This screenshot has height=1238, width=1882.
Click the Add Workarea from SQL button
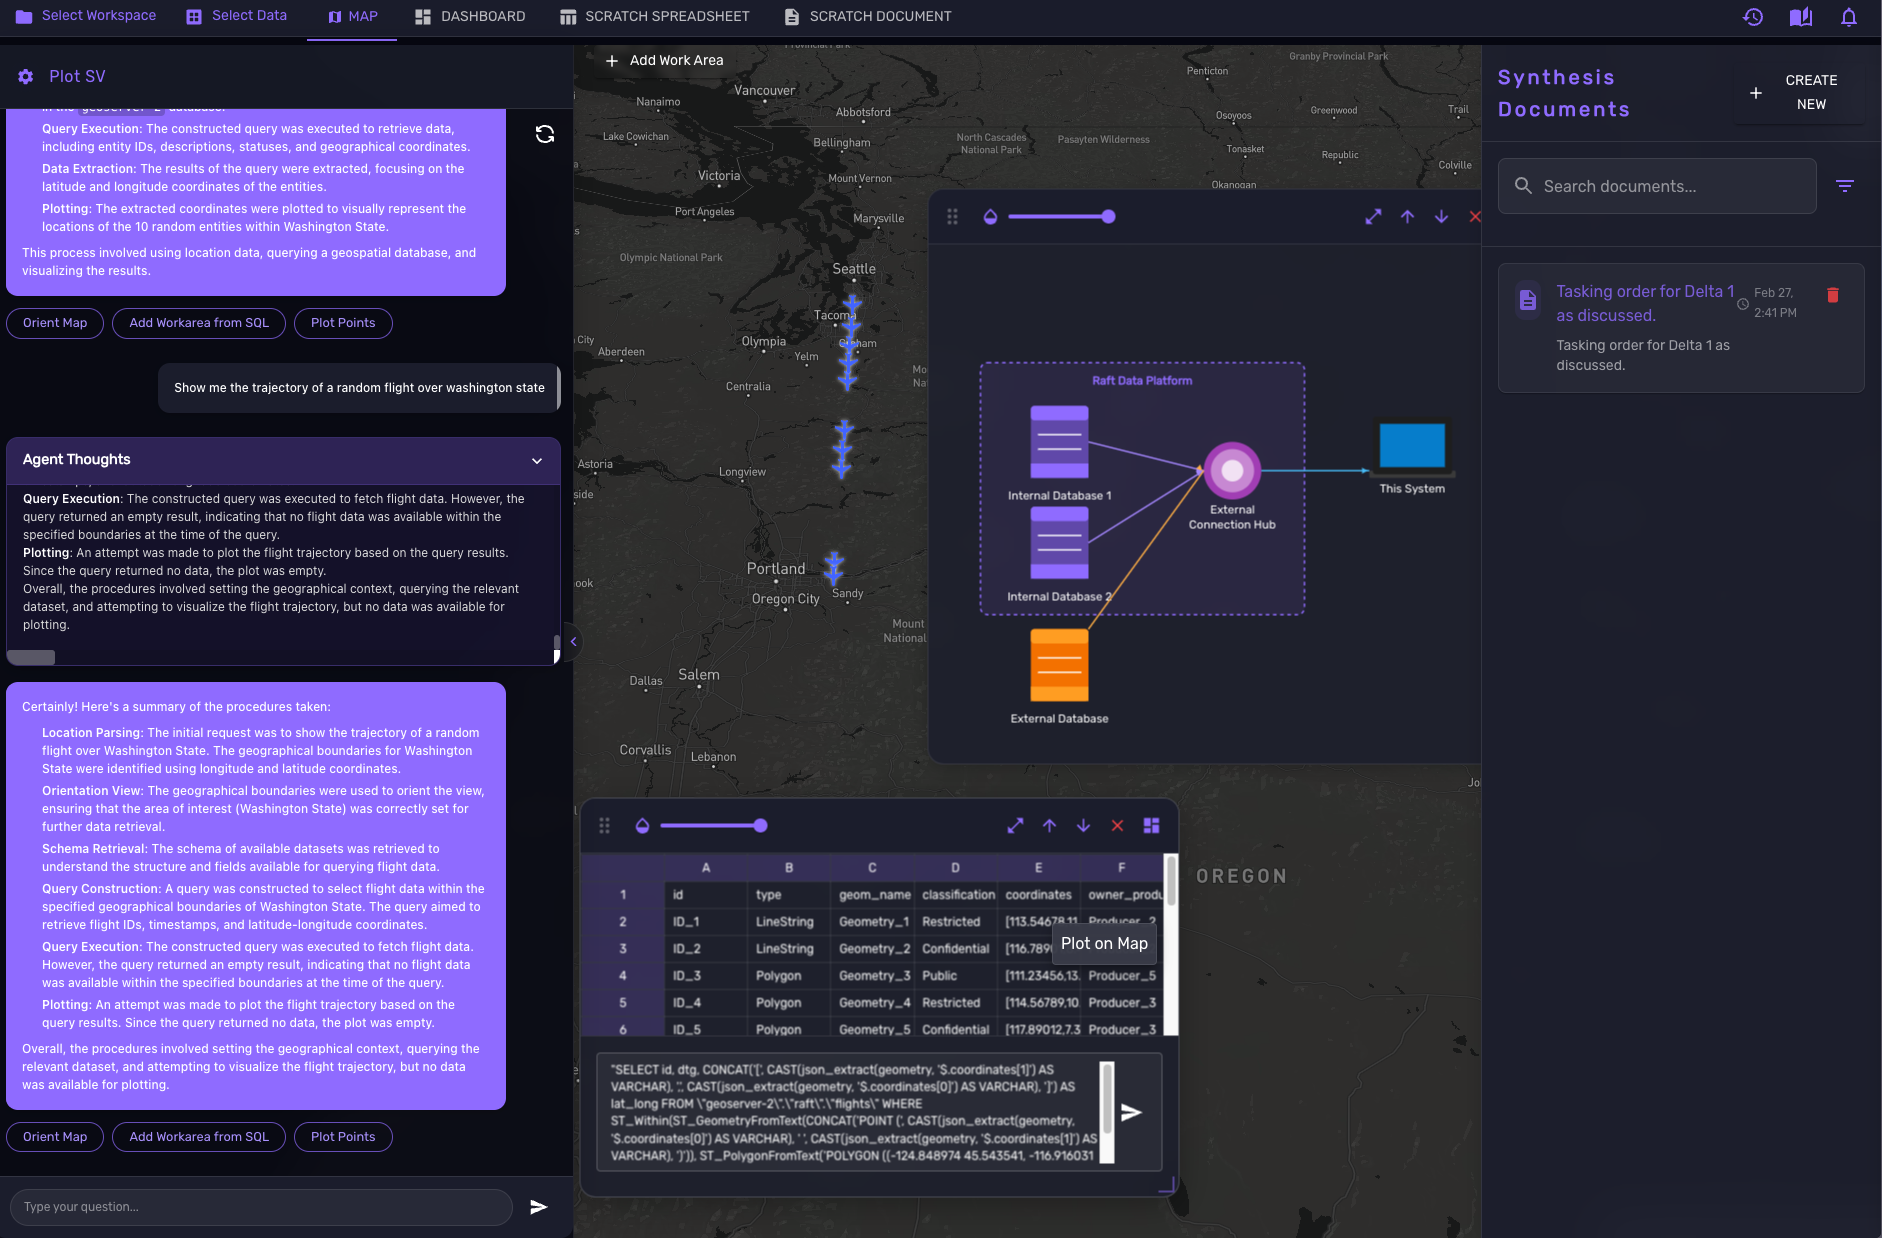tap(199, 1137)
